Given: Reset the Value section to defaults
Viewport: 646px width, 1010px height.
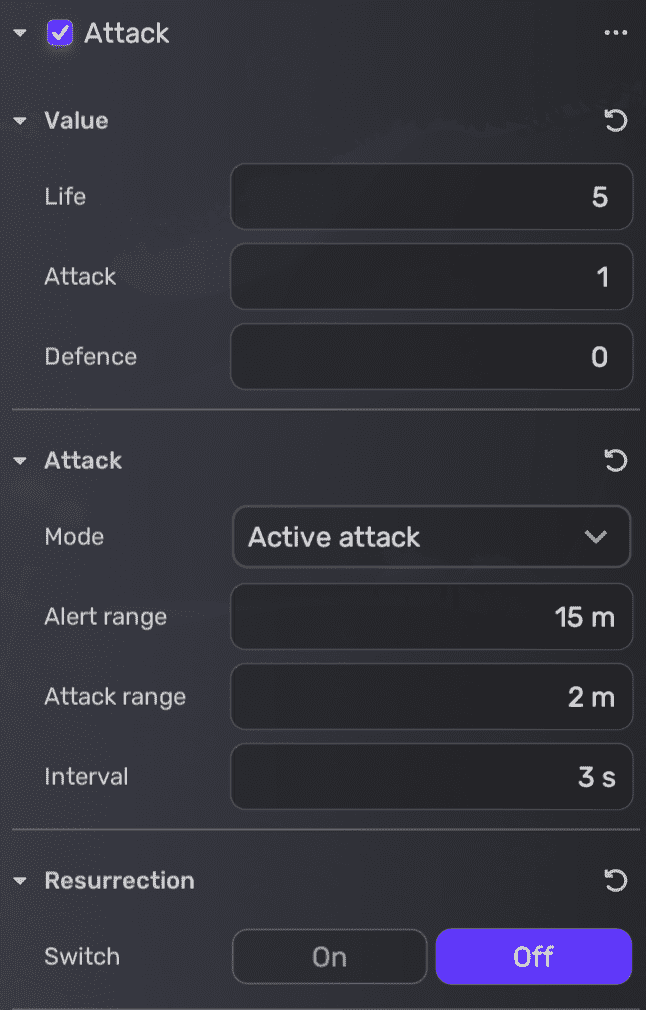Looking at the screenshot, I should coord(616,120).
